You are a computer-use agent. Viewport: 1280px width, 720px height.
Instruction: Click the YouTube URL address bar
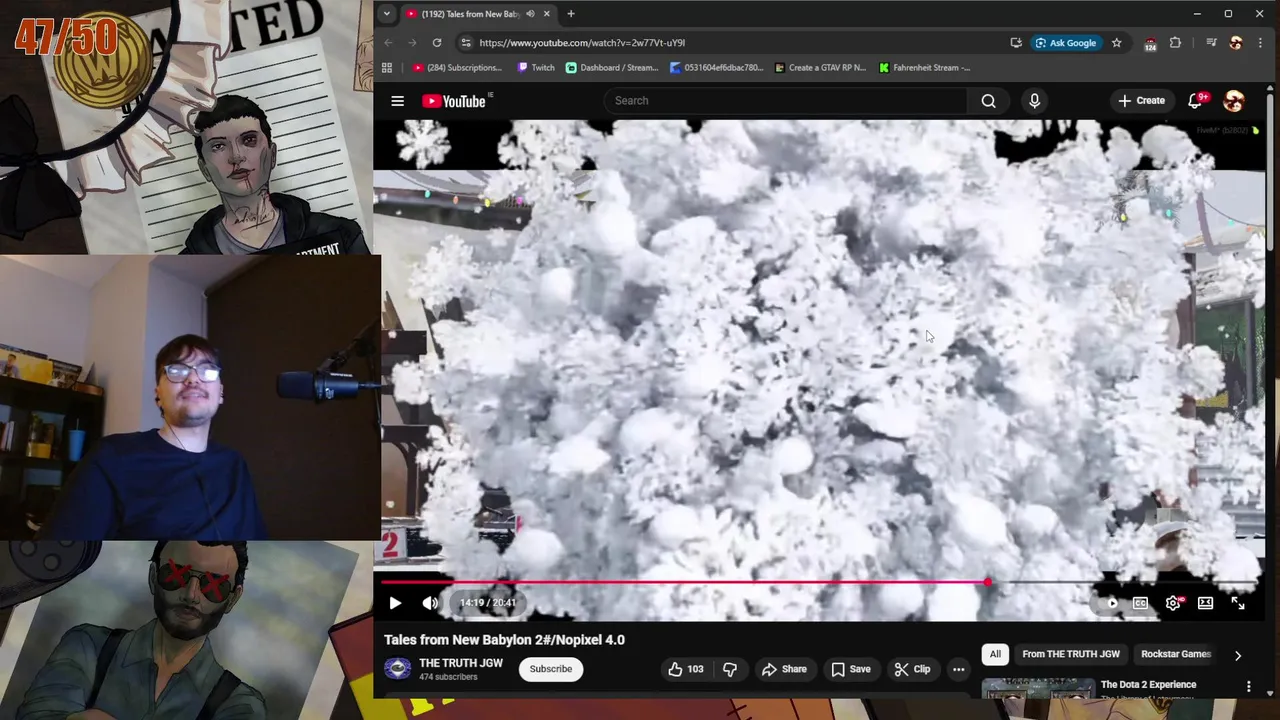pyautogui.click(x=740, y=43)
